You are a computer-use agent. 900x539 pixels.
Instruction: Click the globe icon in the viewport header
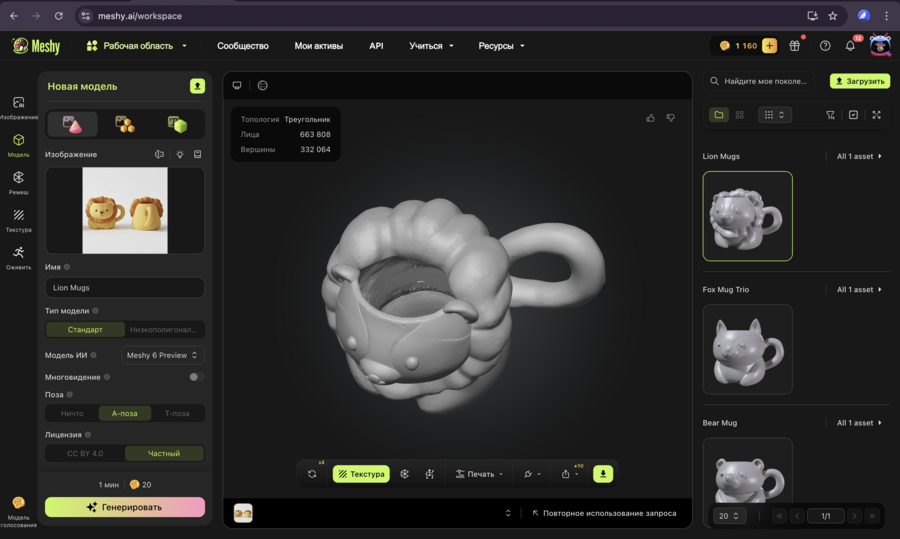[262, 86]
